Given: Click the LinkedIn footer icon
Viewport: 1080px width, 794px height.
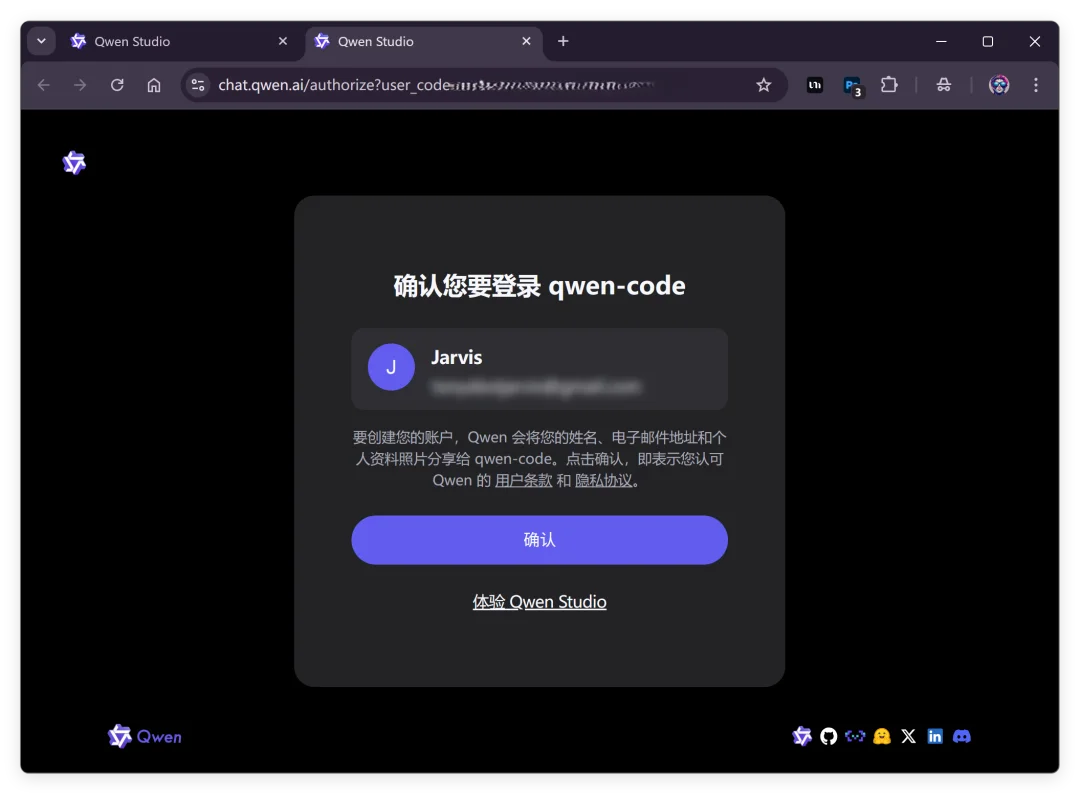Looking at the screenshot, I should 935,736.
